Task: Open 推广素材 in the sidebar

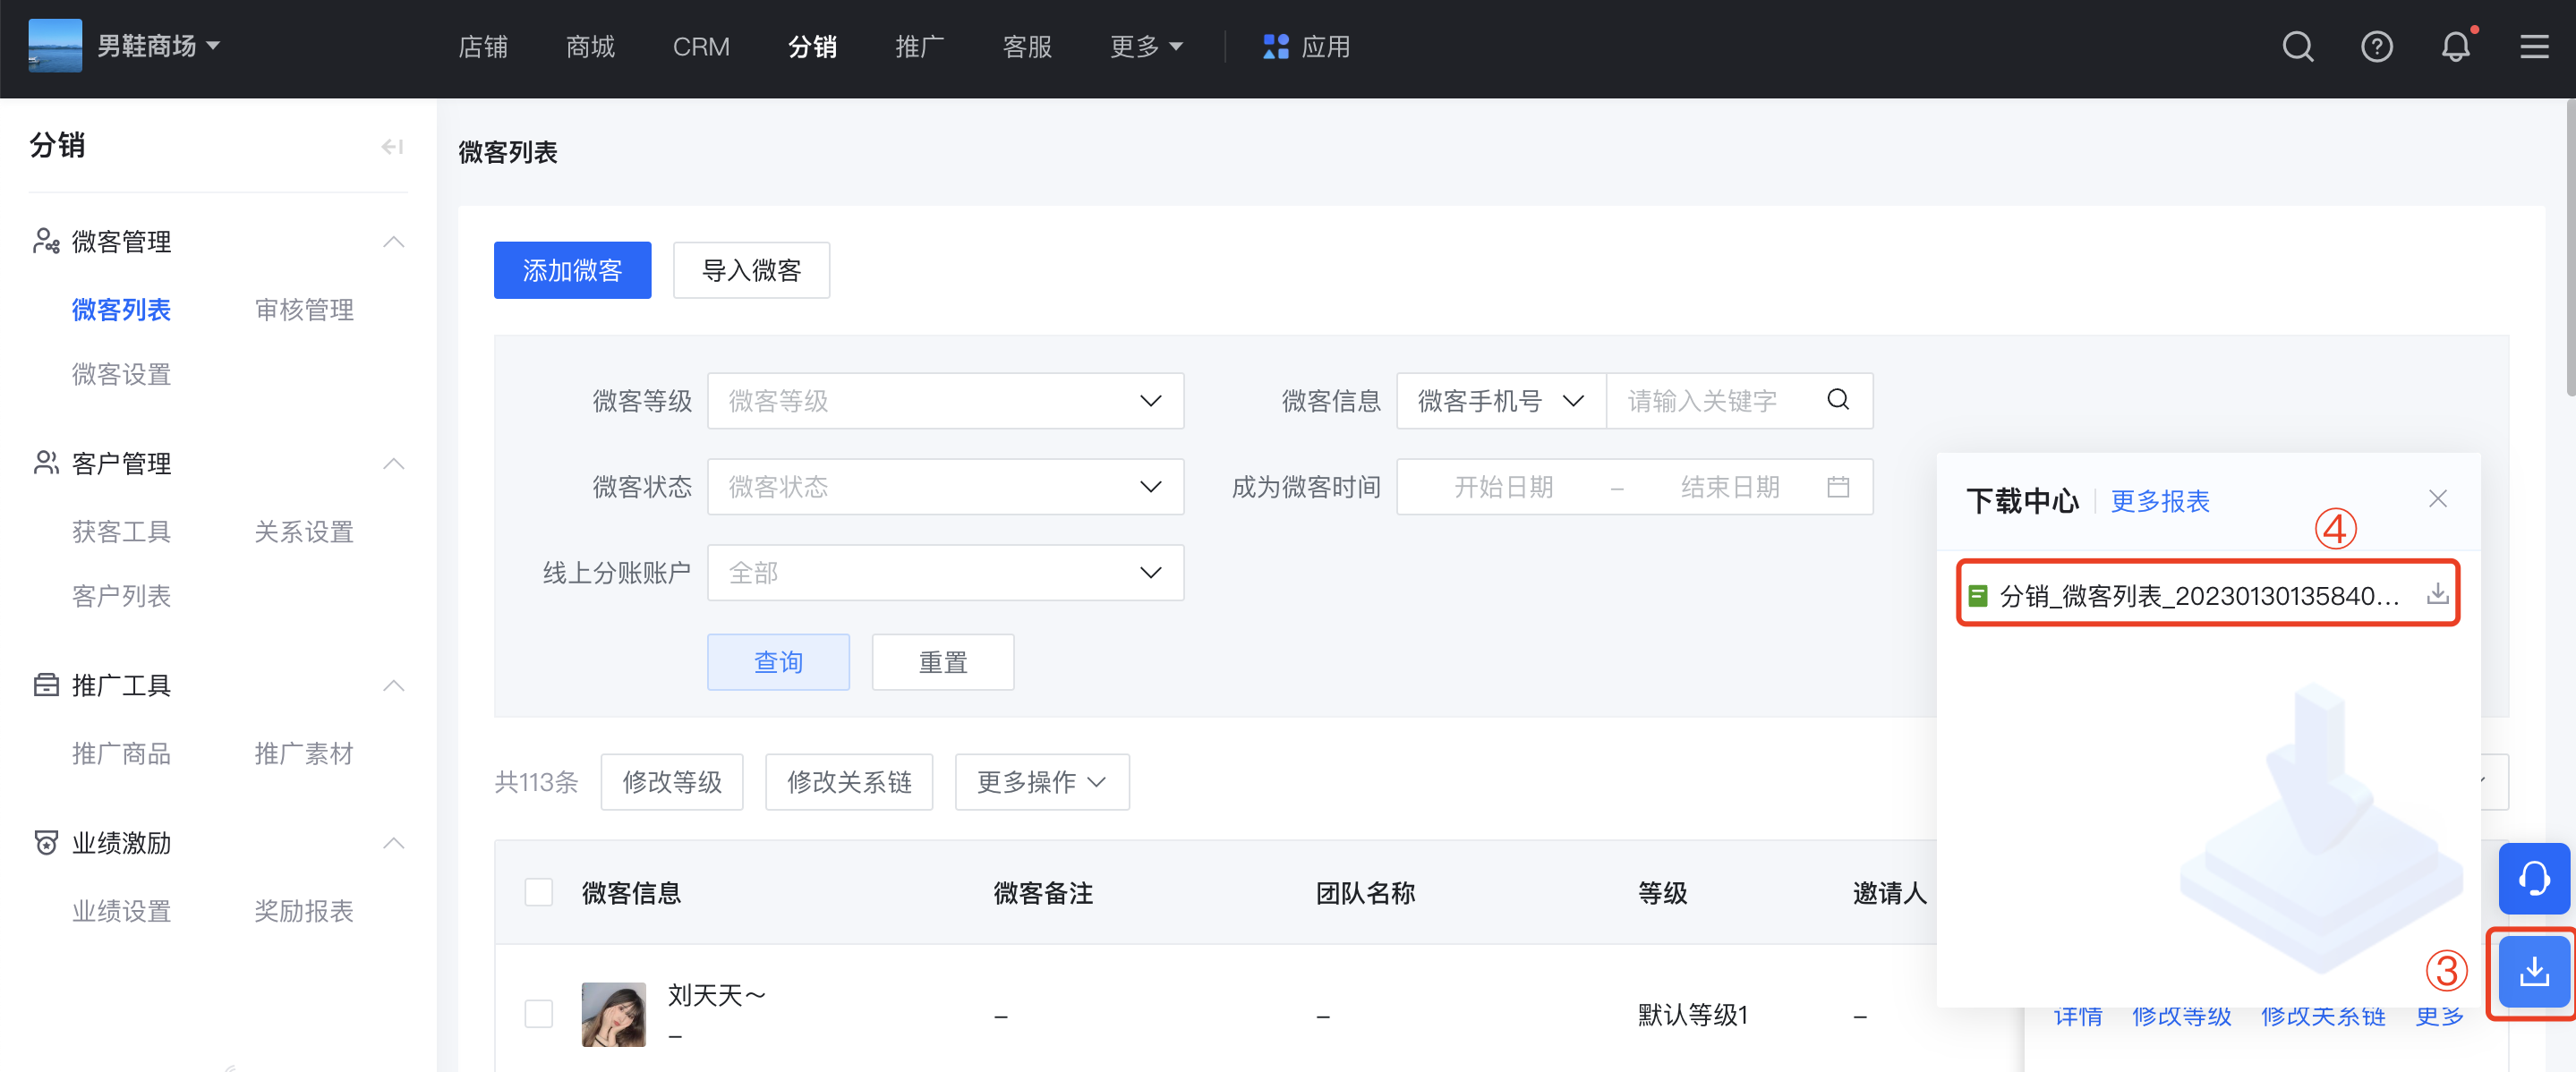Action: (x=304, y=754)
